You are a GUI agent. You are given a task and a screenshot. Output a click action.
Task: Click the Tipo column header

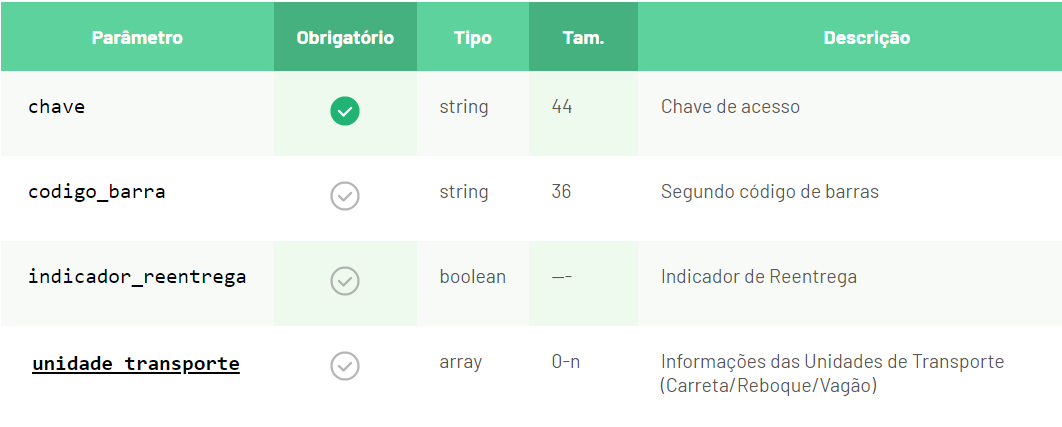(473, 37)
